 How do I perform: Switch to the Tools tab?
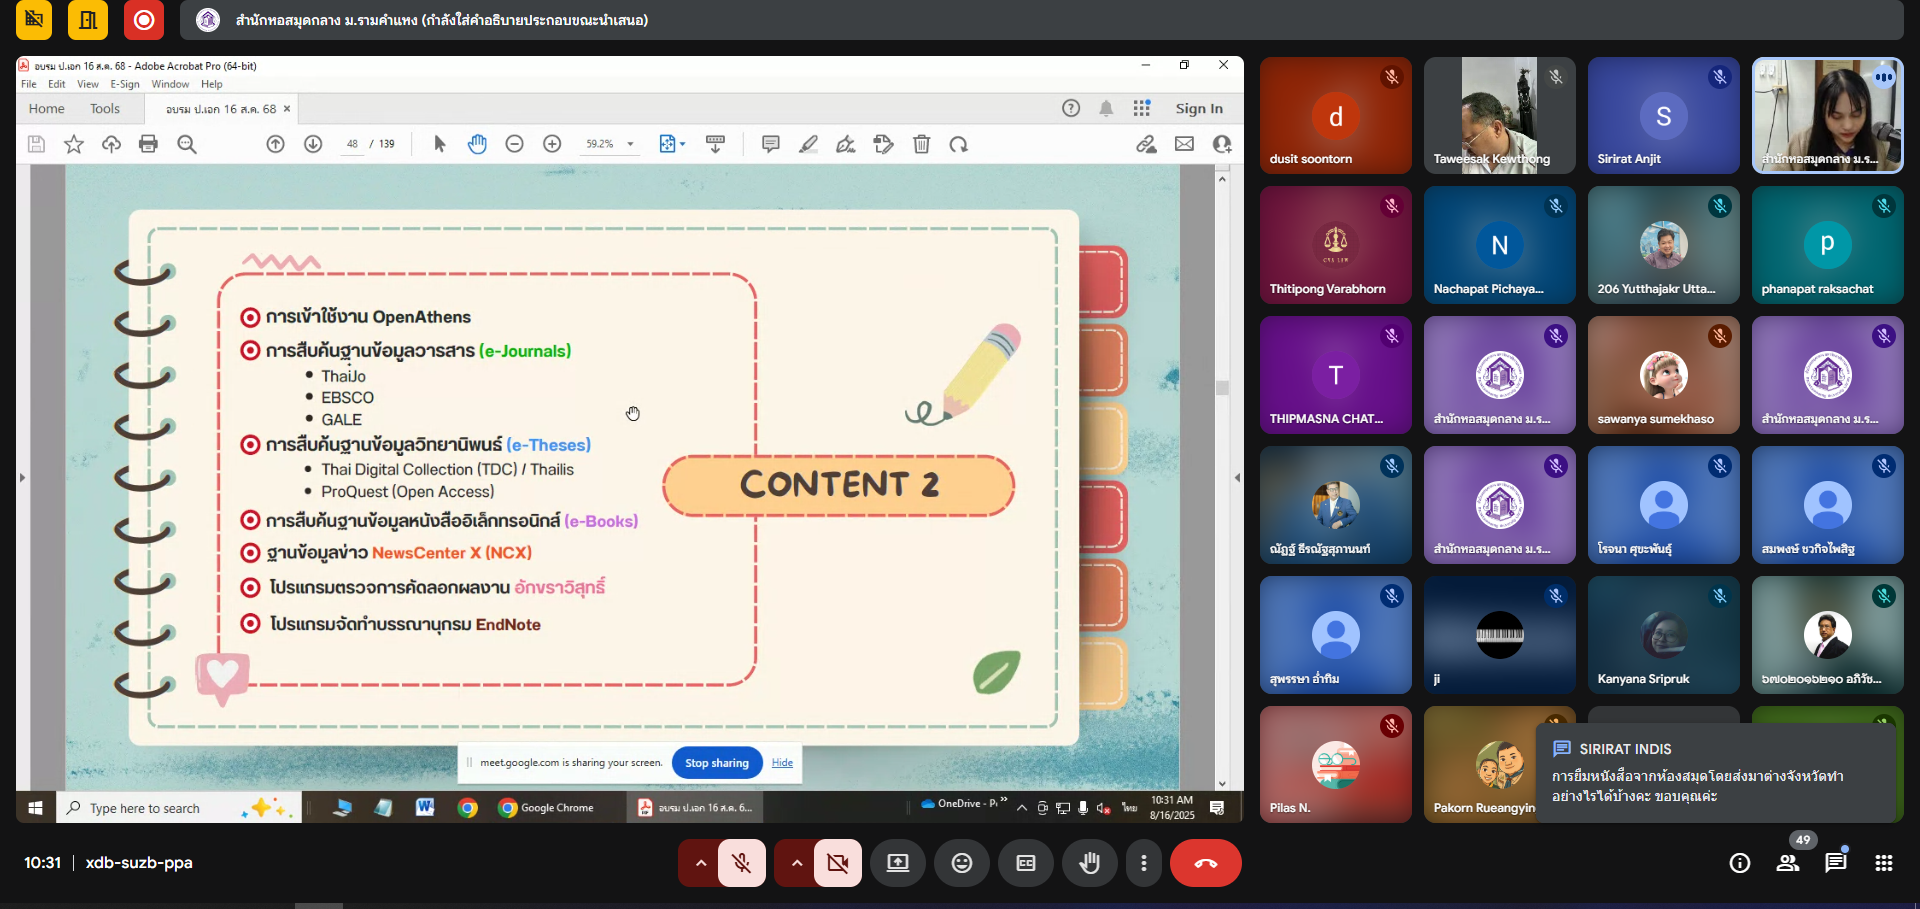(x=105, y=108)
